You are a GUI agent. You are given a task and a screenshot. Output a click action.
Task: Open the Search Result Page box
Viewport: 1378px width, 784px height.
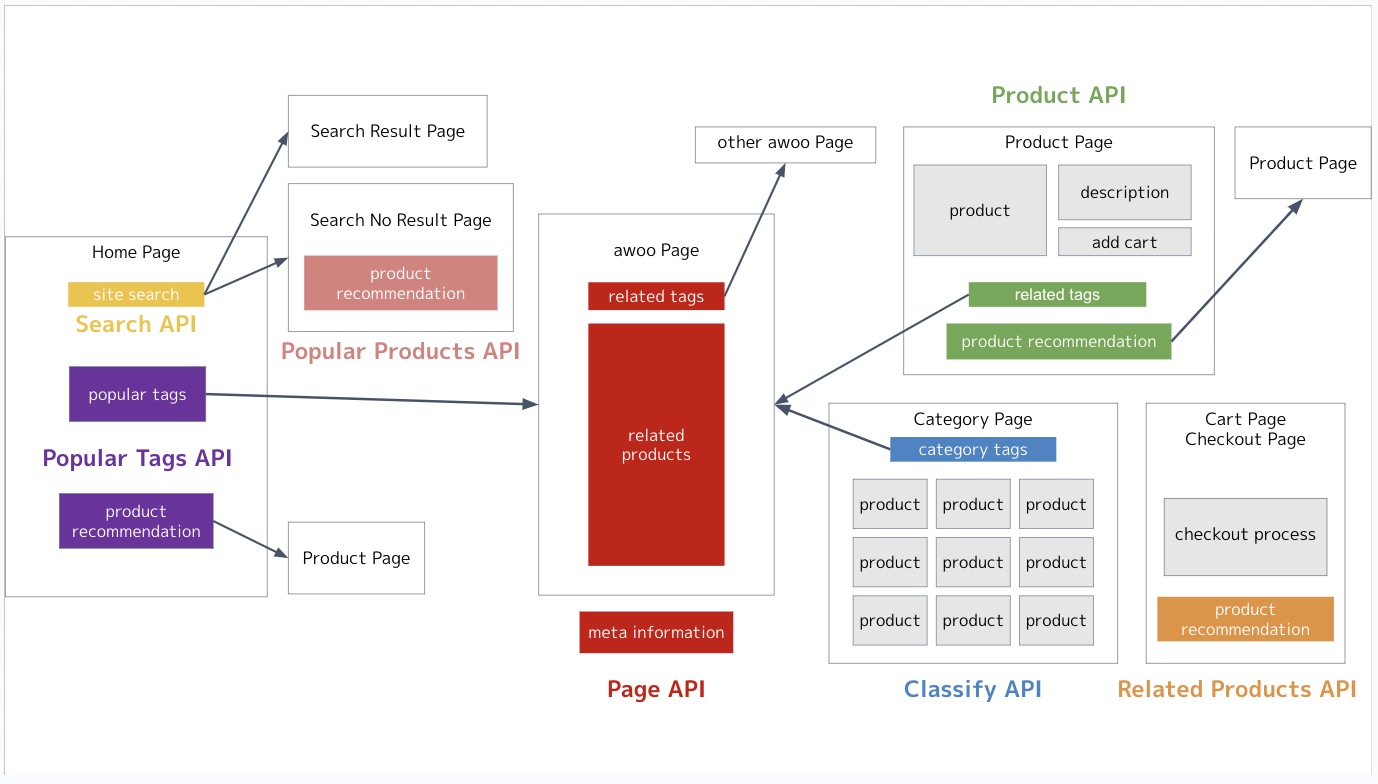tap(387, 131)
